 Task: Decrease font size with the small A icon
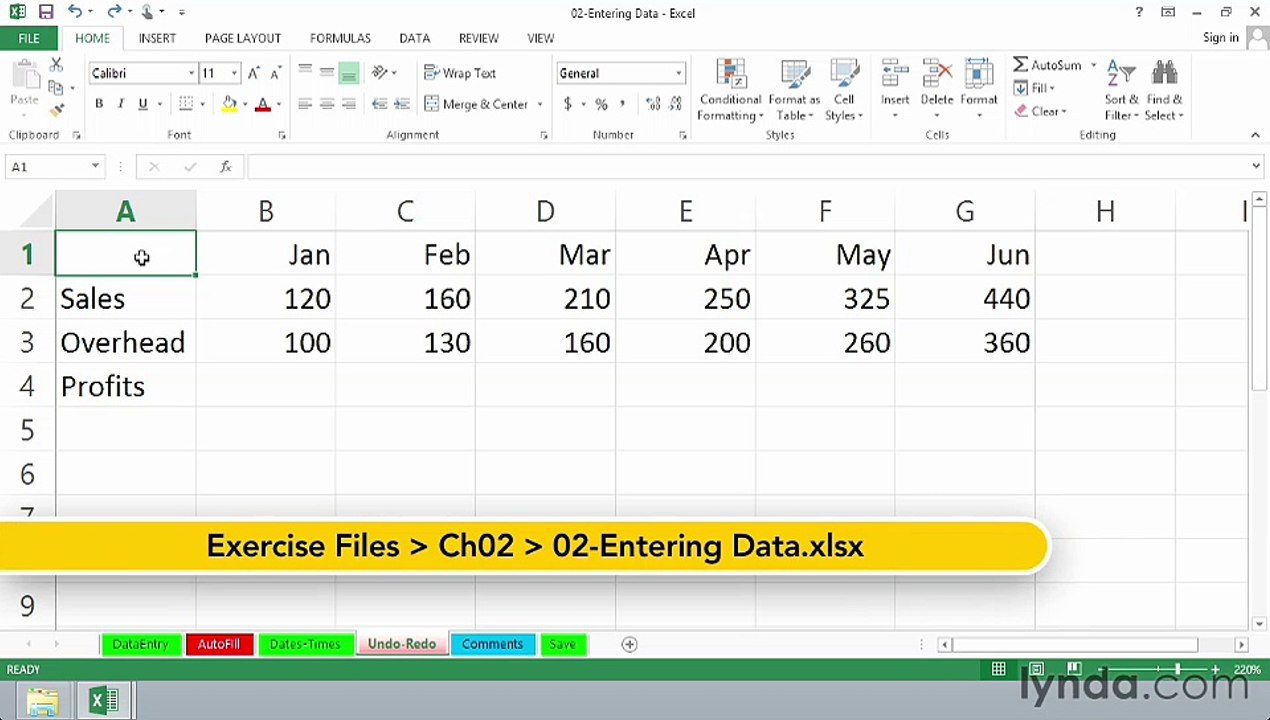coord(274,73)
